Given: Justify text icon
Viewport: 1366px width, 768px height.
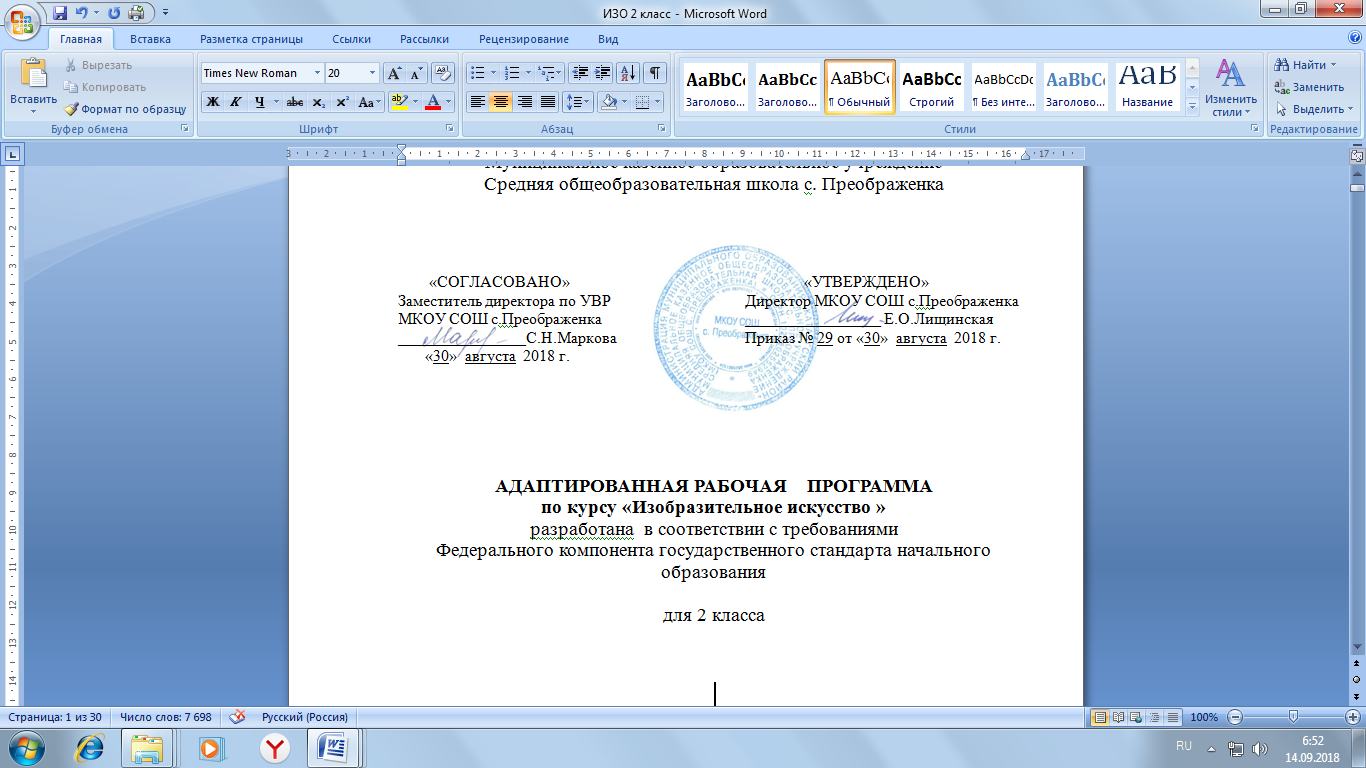Looking at the screenshot, I should click(547, 102).
